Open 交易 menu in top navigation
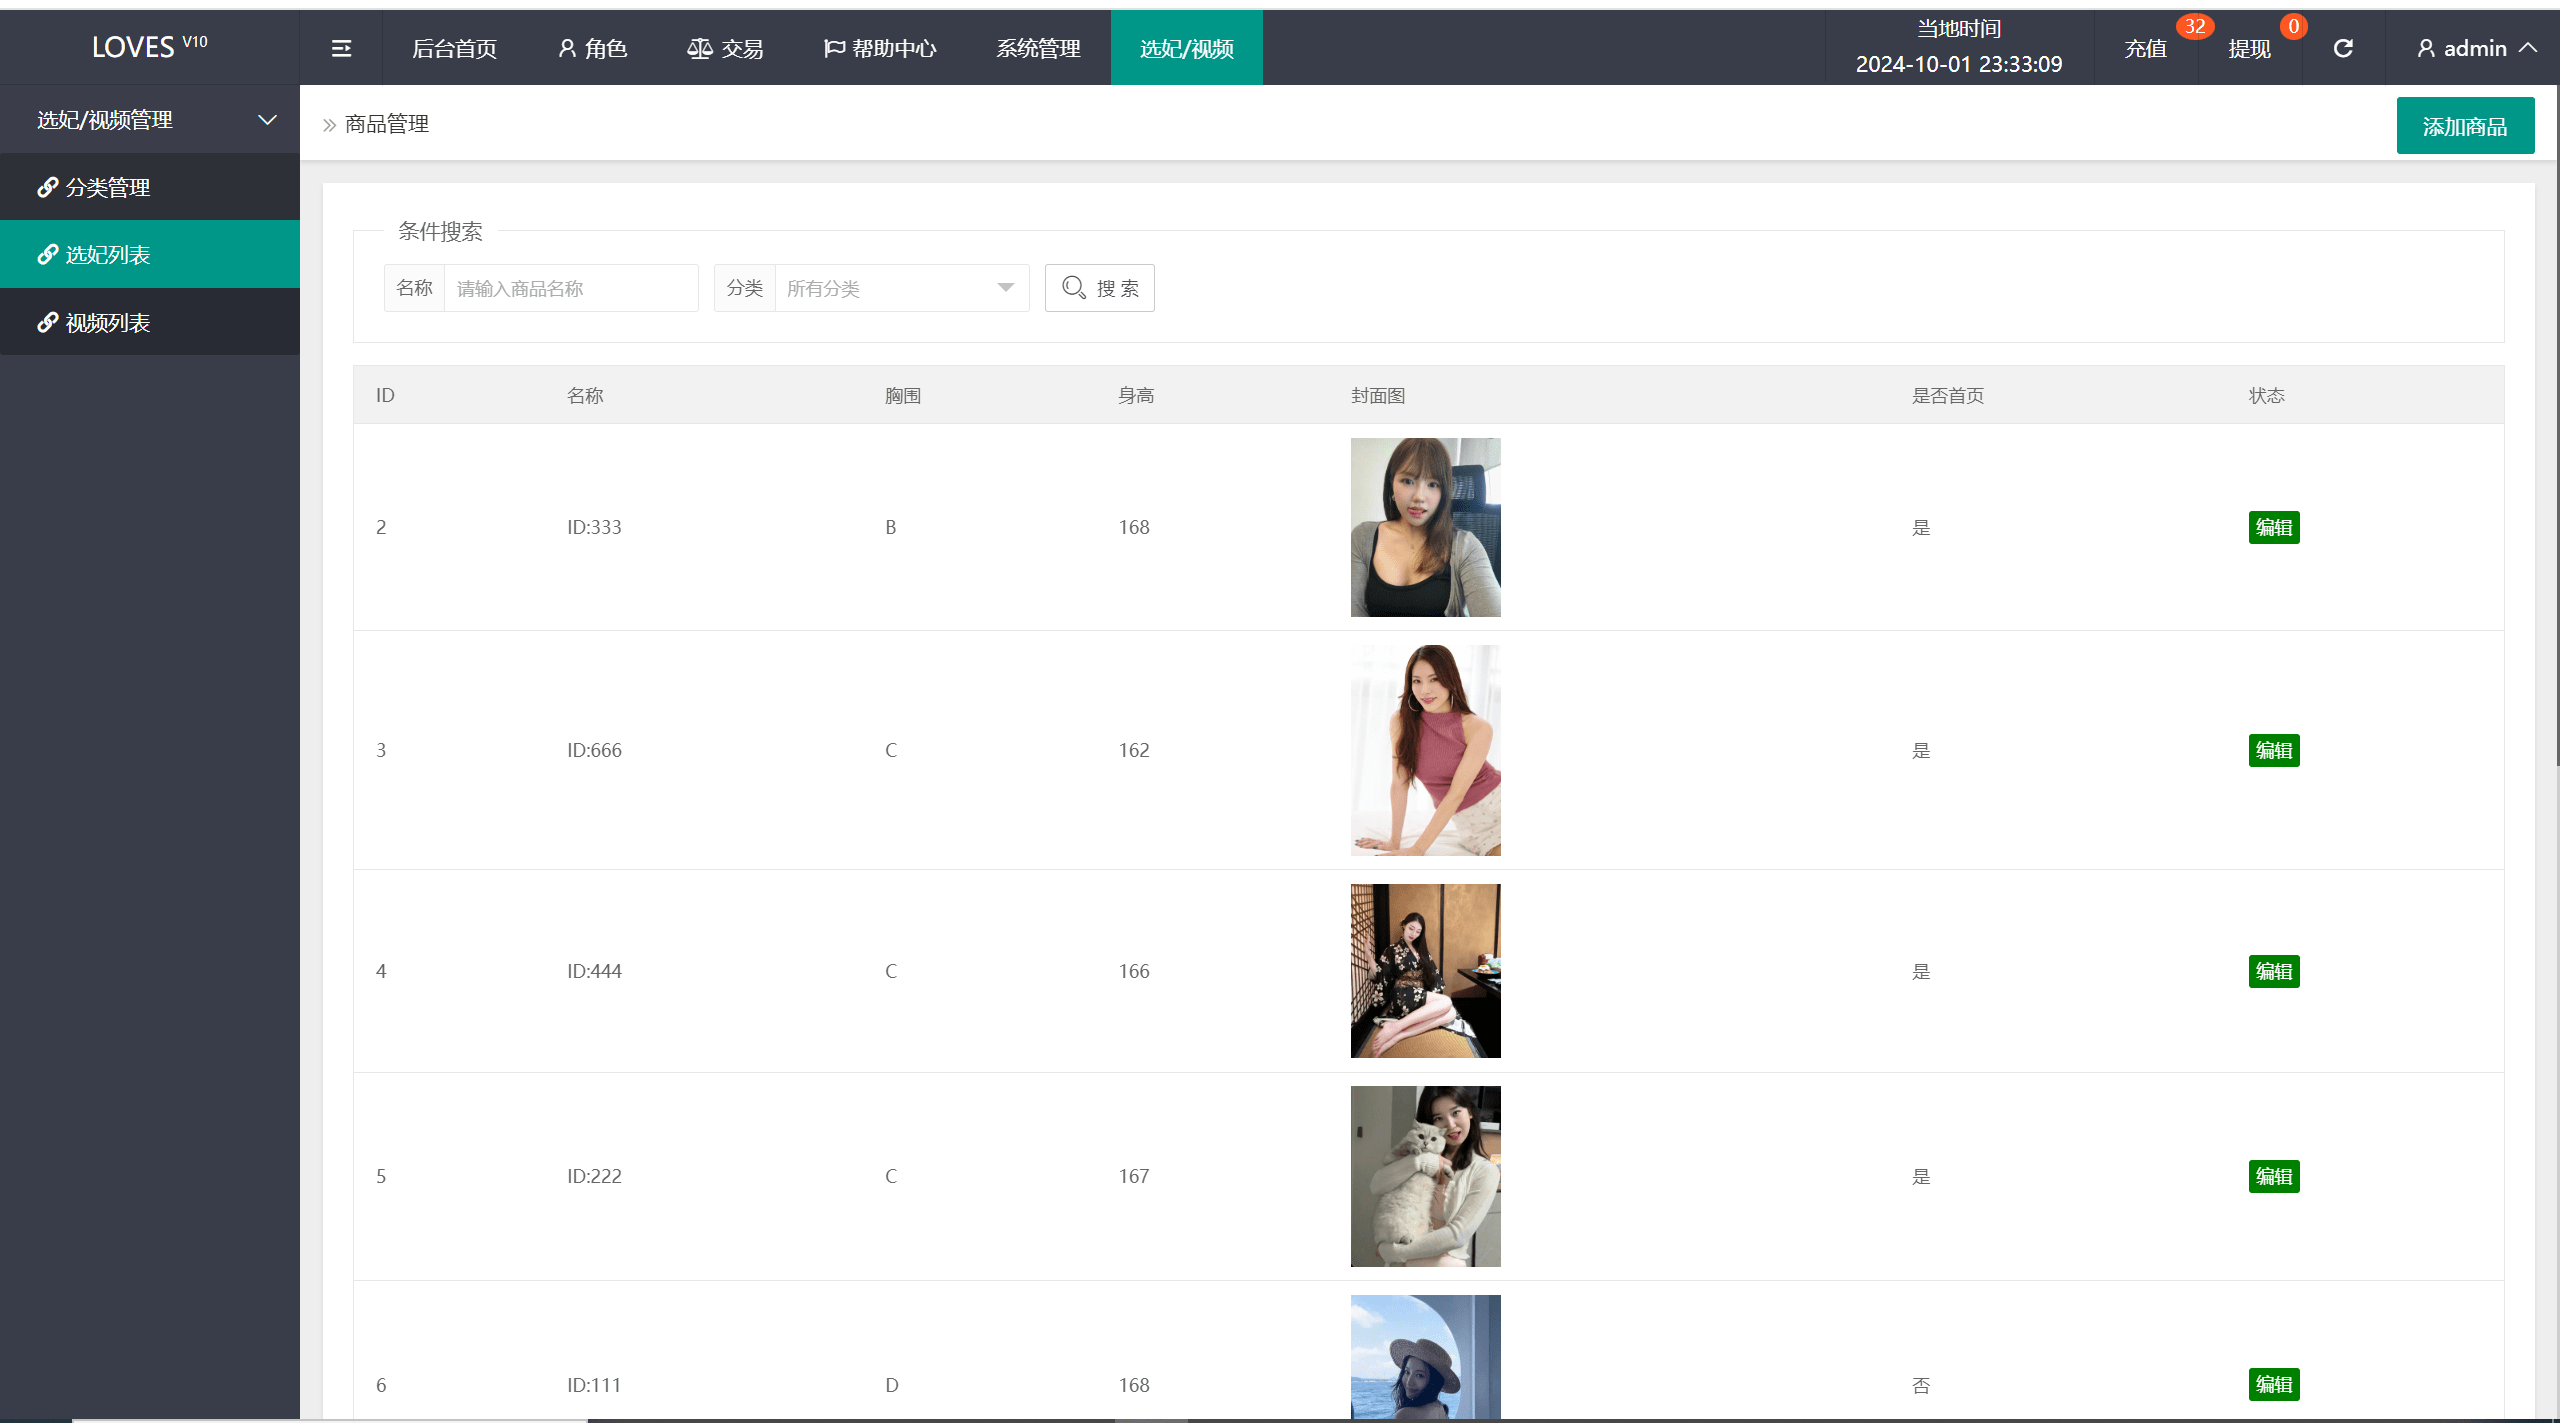2560x1423 pixels. (724, 47)
